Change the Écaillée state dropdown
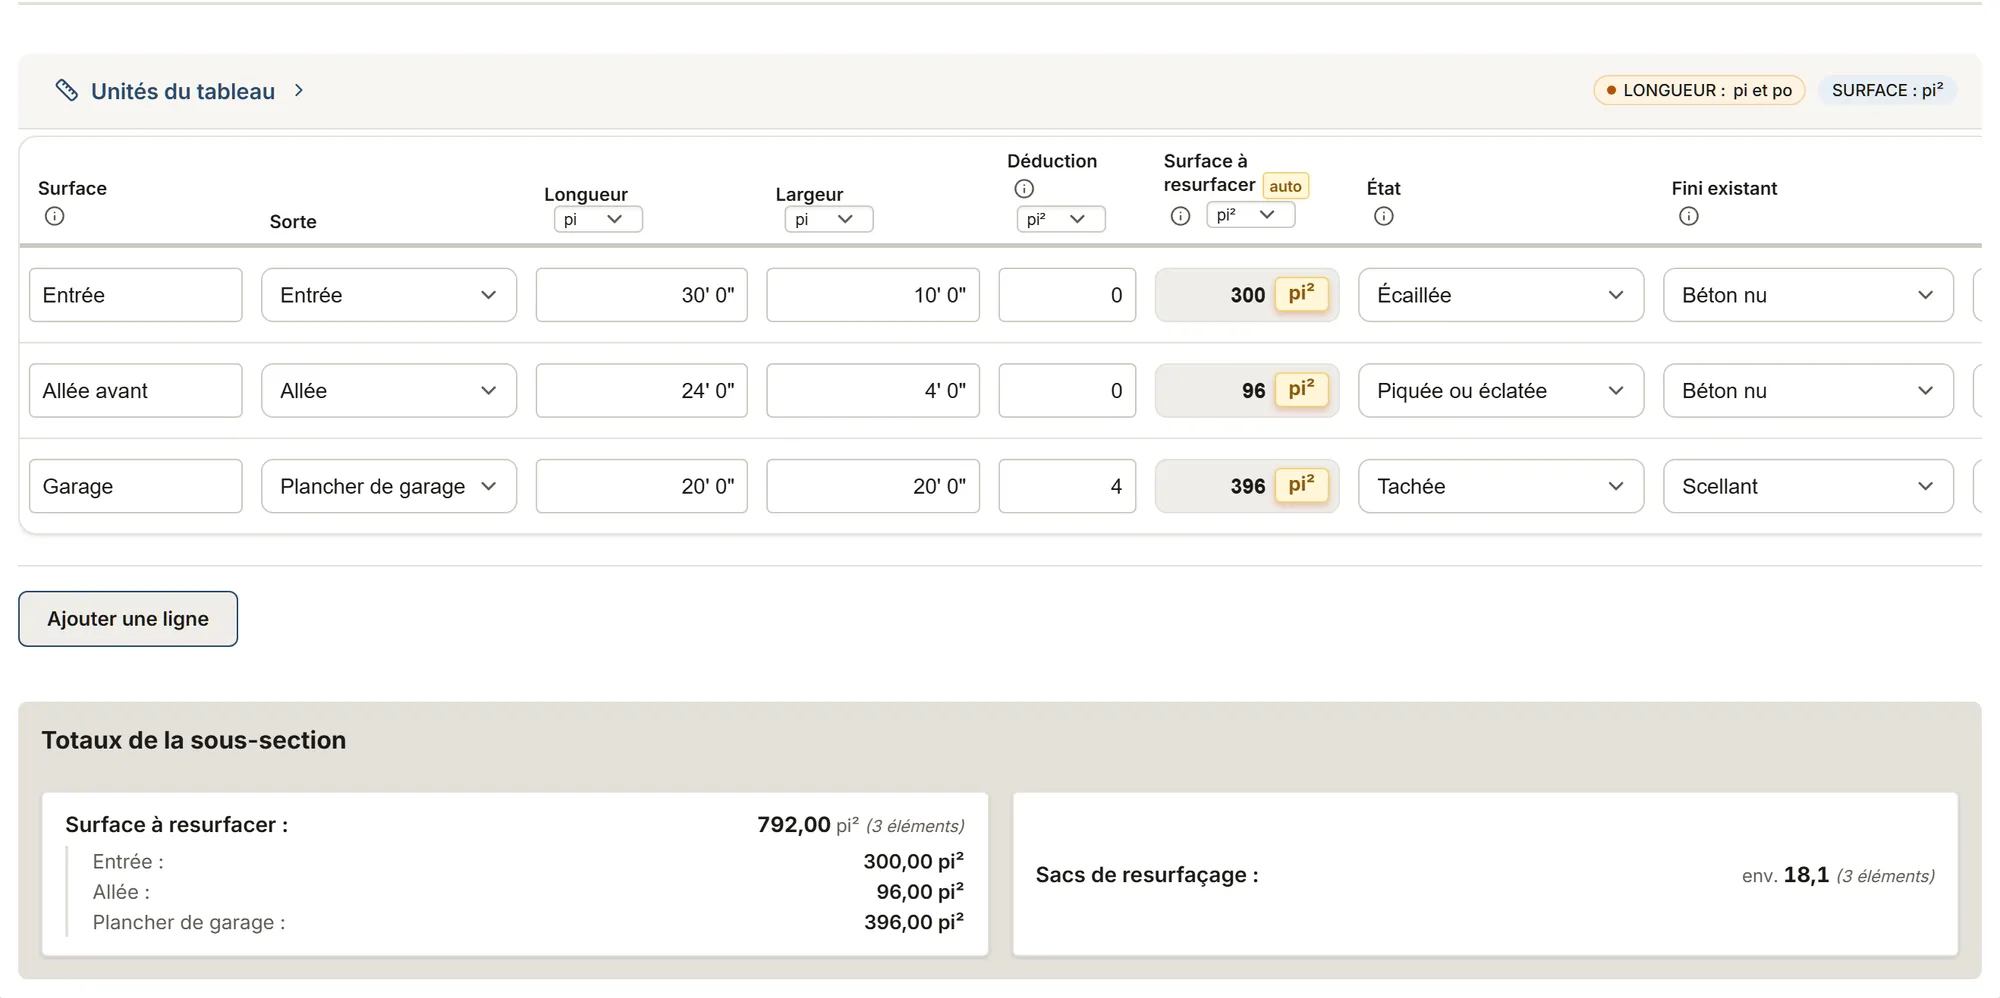Image resolution: width=2000 pixels, height=998 pixels. pyautogui.click(x=1501, y=295)
